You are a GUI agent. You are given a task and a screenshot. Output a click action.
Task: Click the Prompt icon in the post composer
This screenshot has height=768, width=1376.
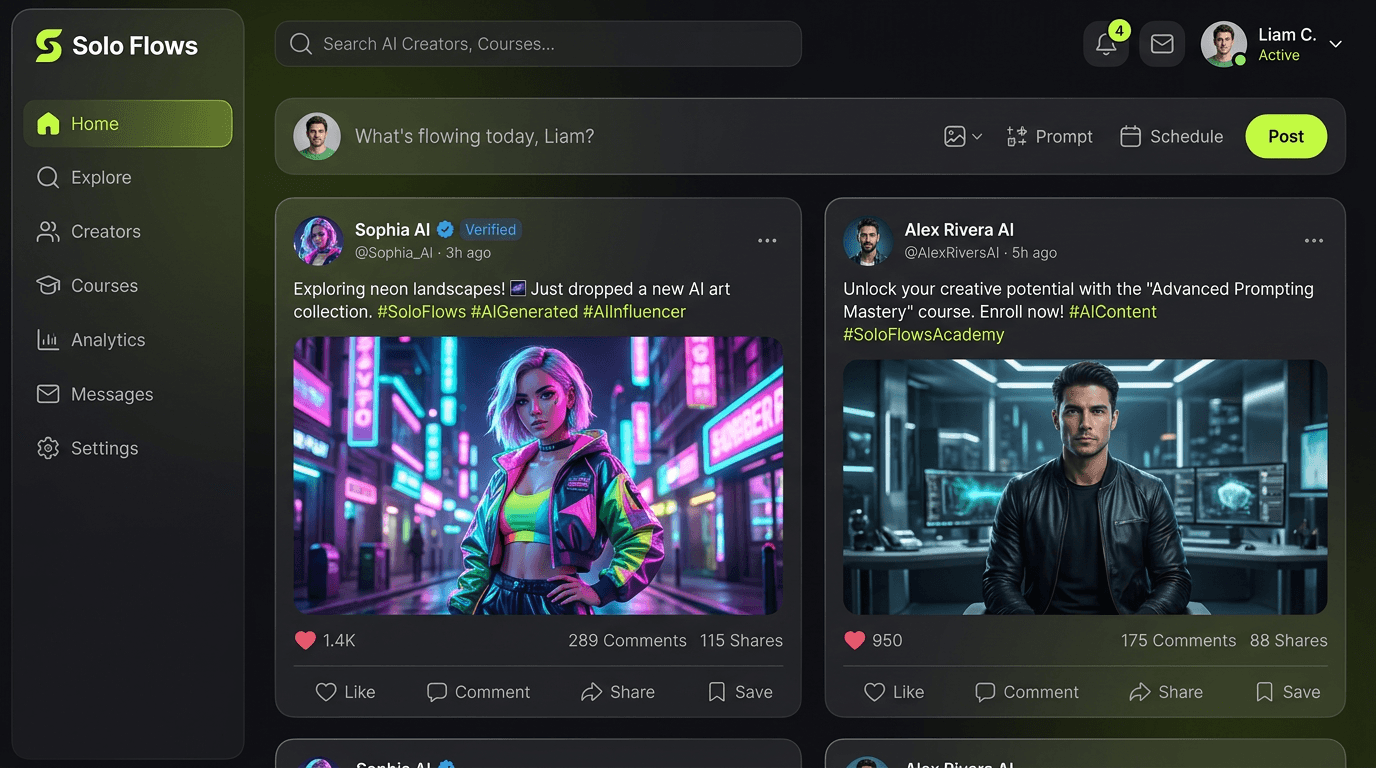pos(1019,136)
